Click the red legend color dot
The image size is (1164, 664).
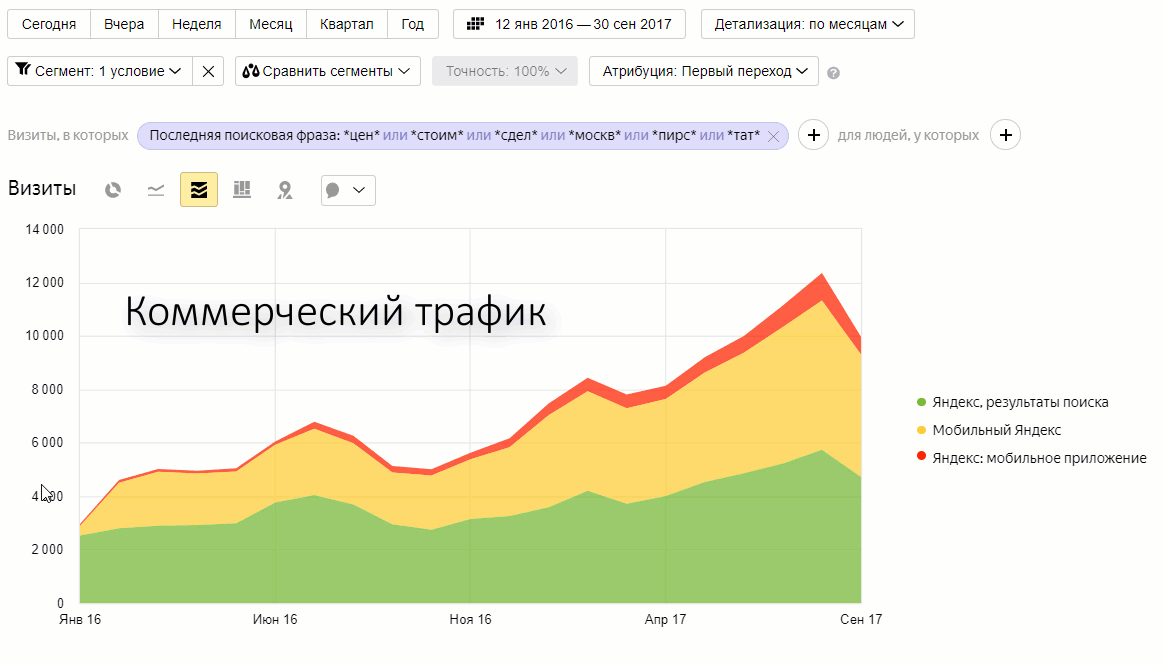click(921, 457)
